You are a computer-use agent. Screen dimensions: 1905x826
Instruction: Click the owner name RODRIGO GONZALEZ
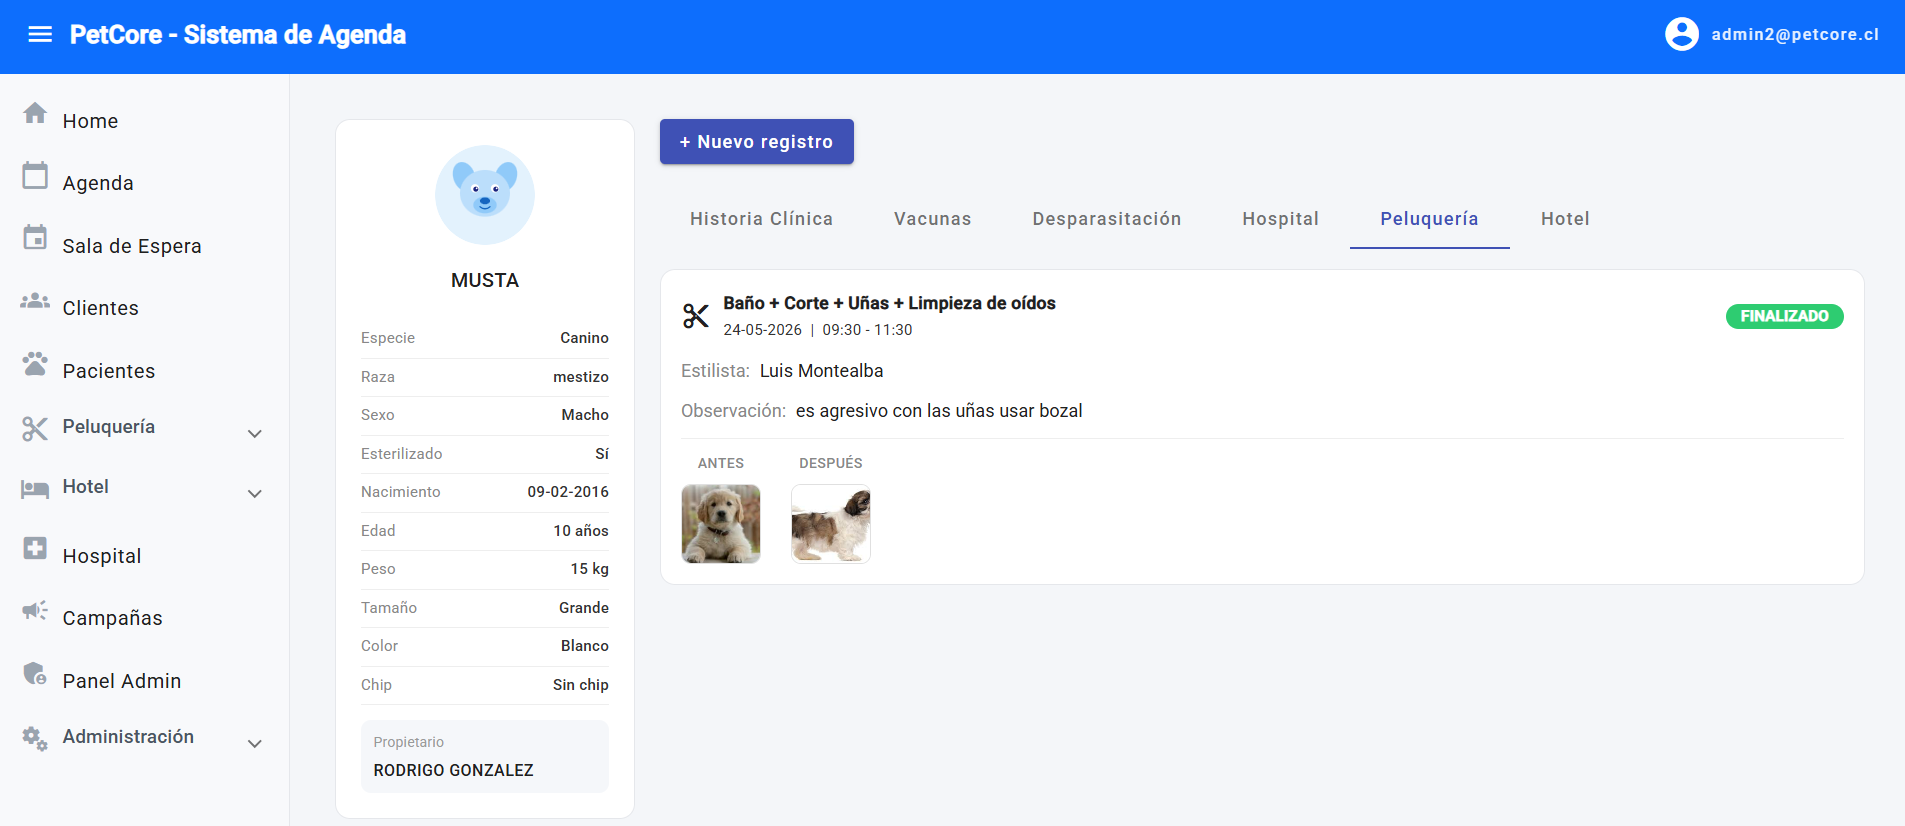coord(453,770)
